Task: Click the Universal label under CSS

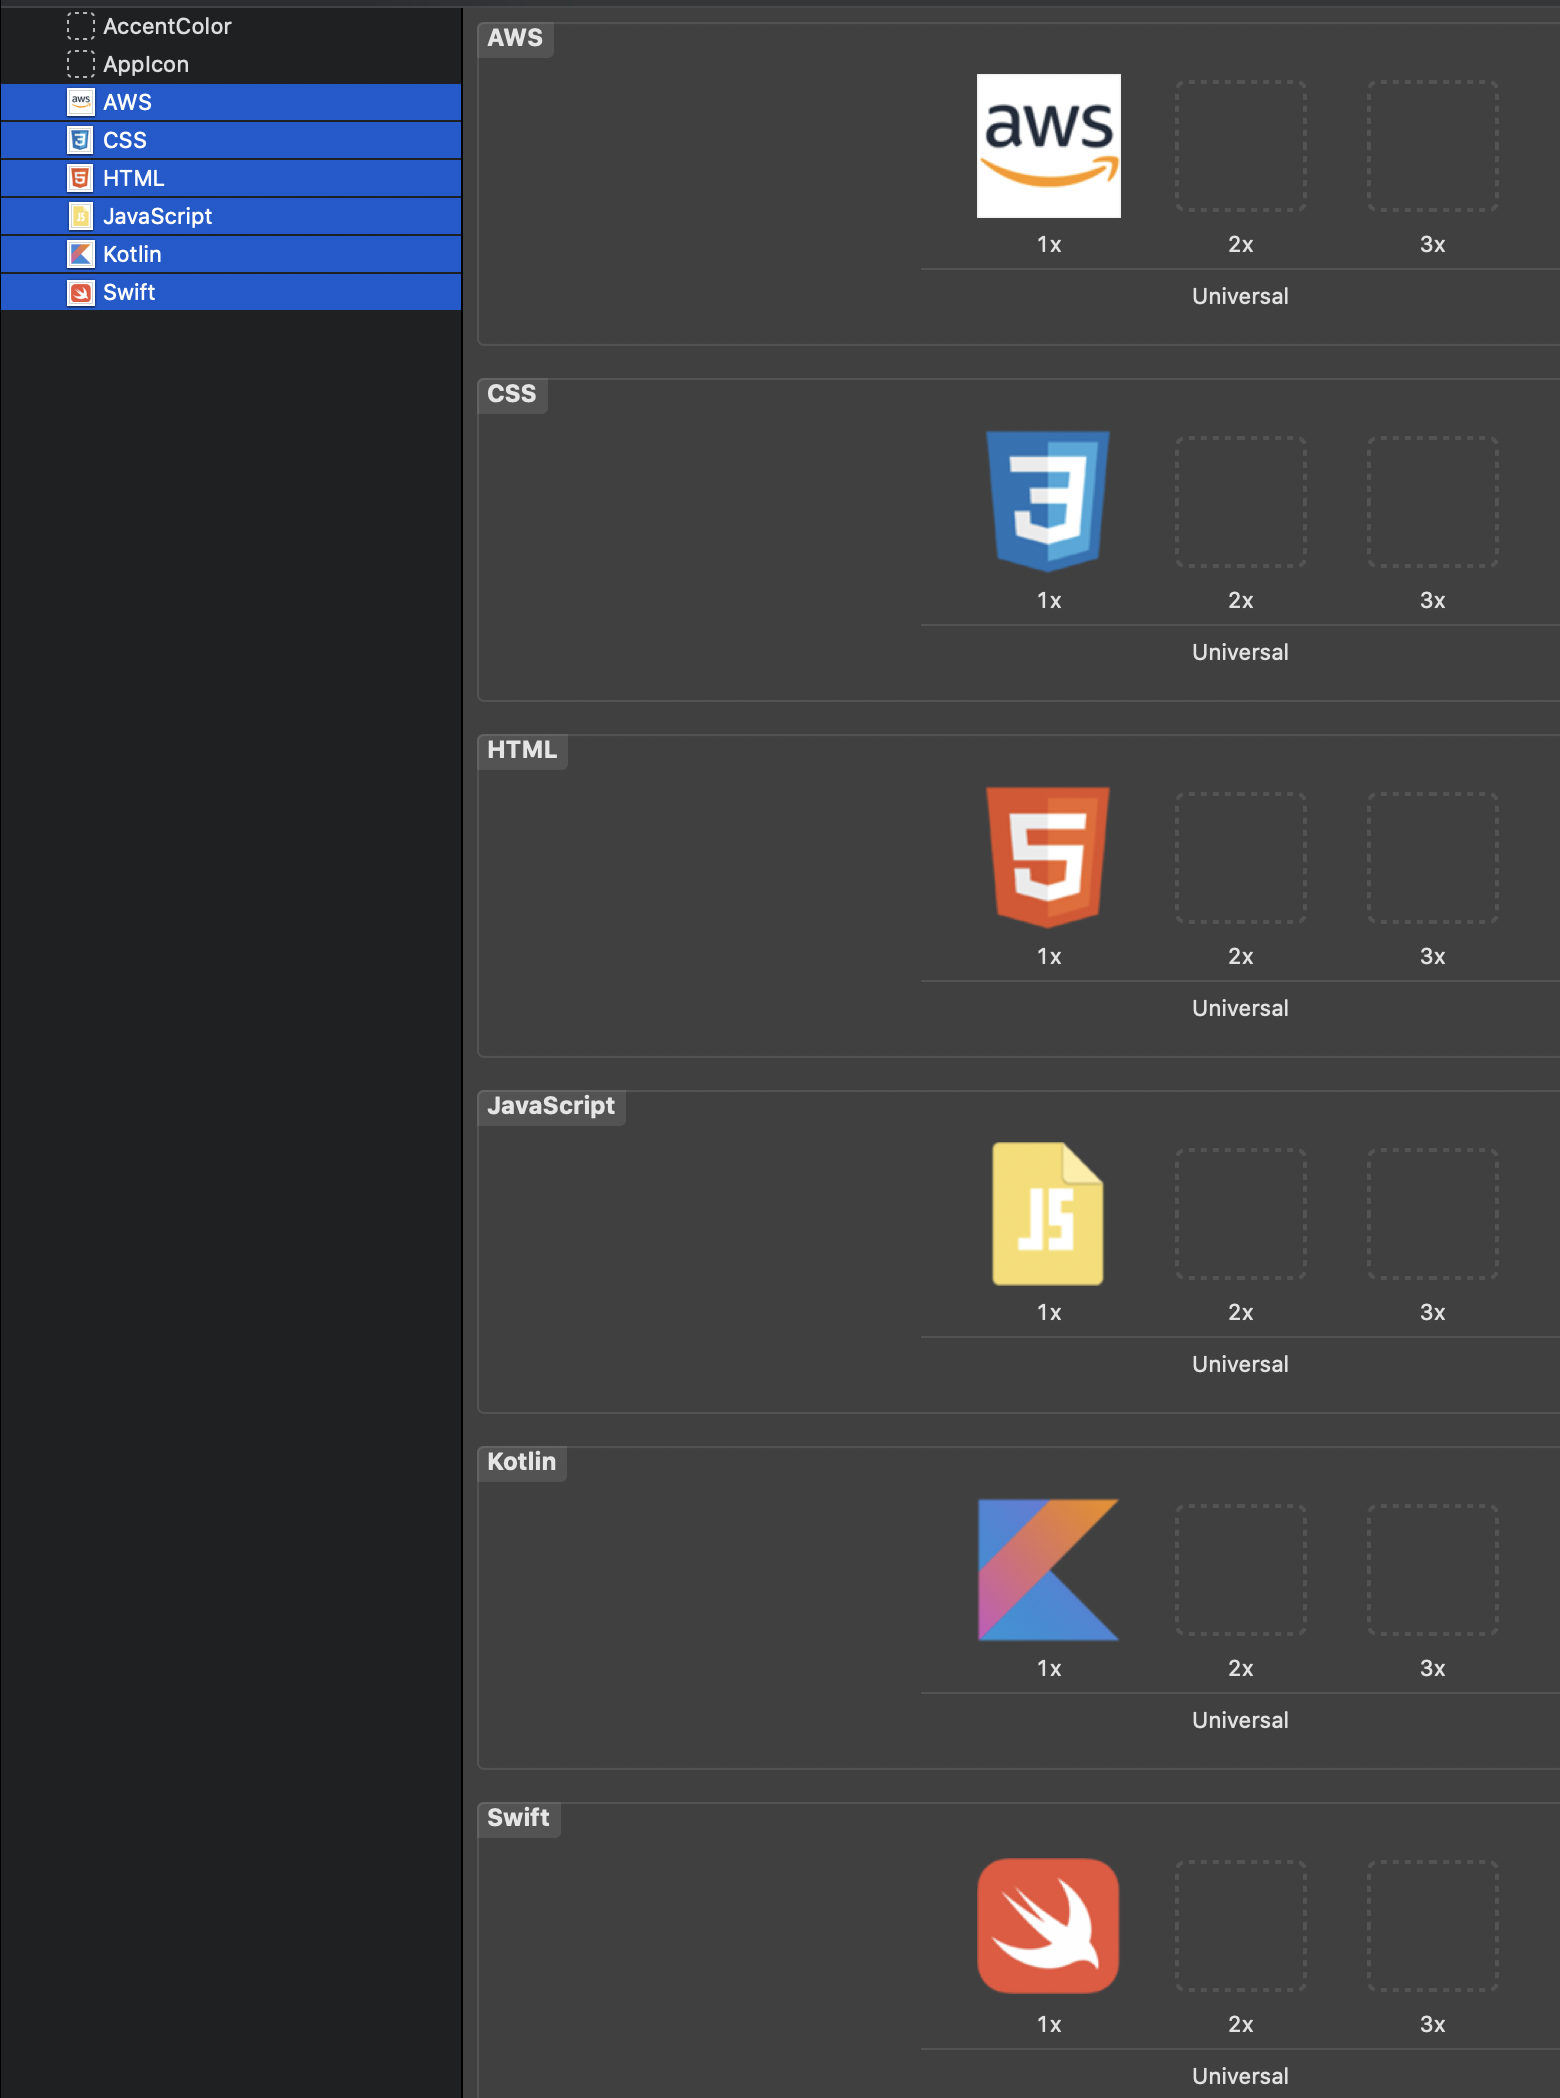Action: [1240, 652]
